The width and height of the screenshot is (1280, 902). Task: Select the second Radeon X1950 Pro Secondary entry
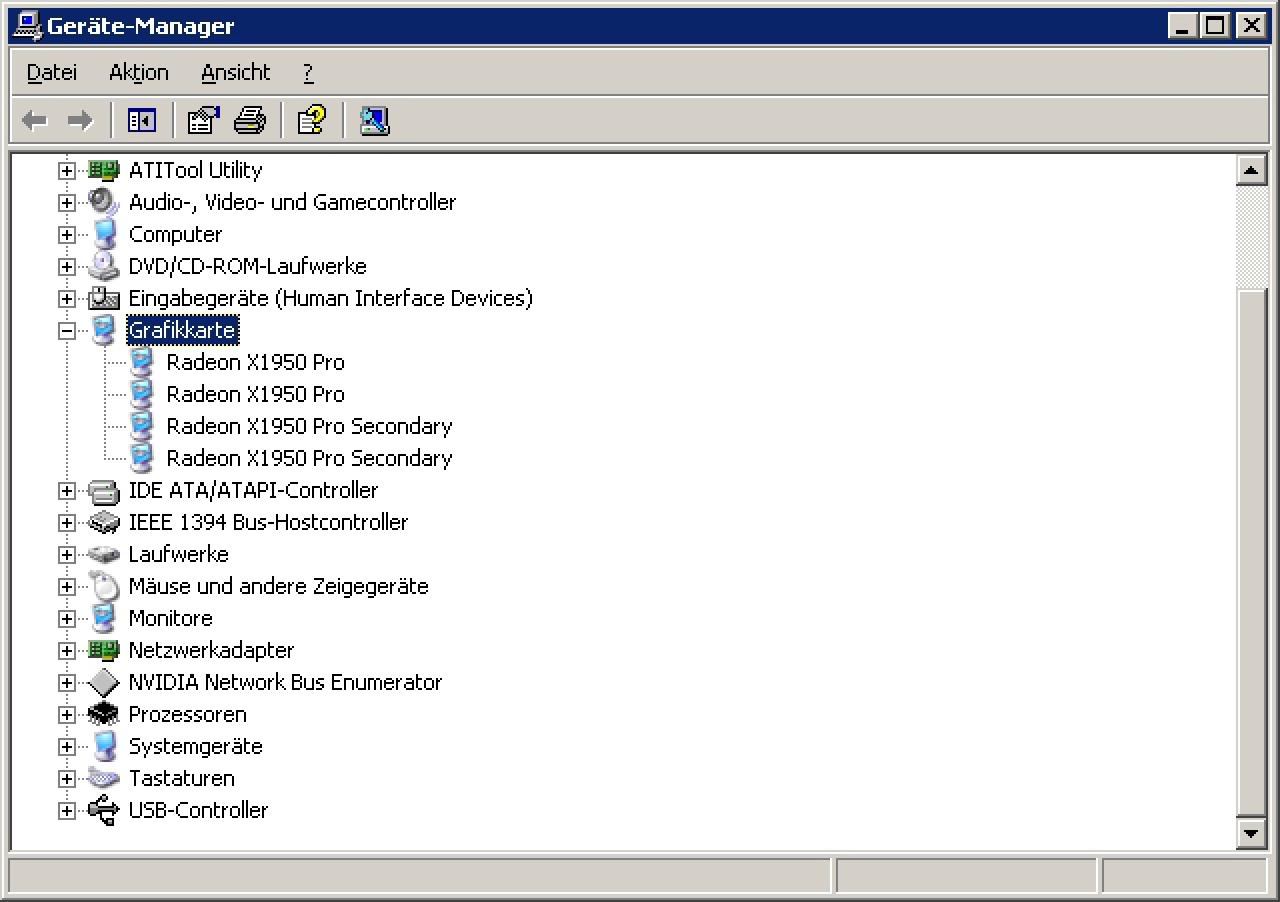309,458
